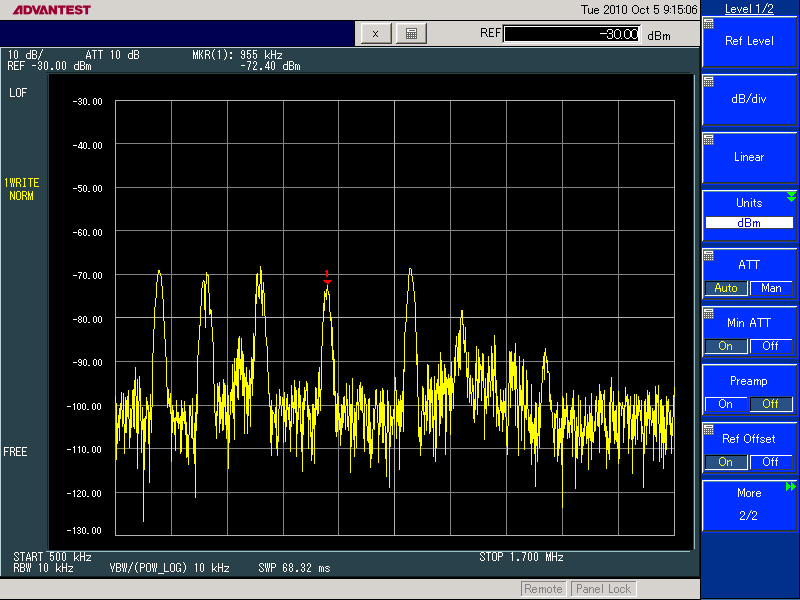
Task: Switch Ref Offset to Off
Action: [771, 462]
